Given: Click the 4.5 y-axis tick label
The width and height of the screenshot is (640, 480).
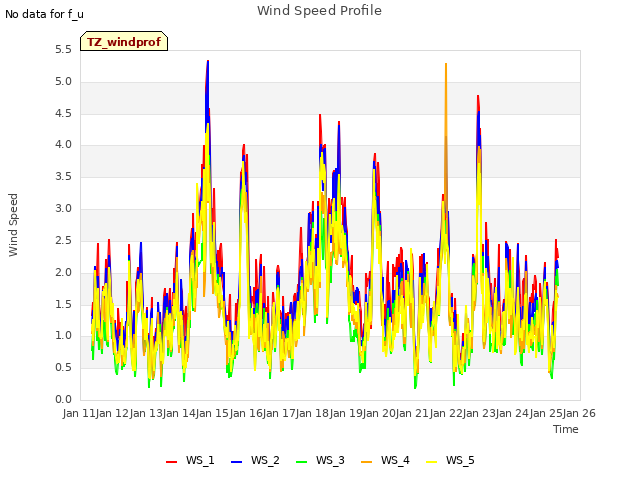Looking at the screenshot, I should pos(63,113).
